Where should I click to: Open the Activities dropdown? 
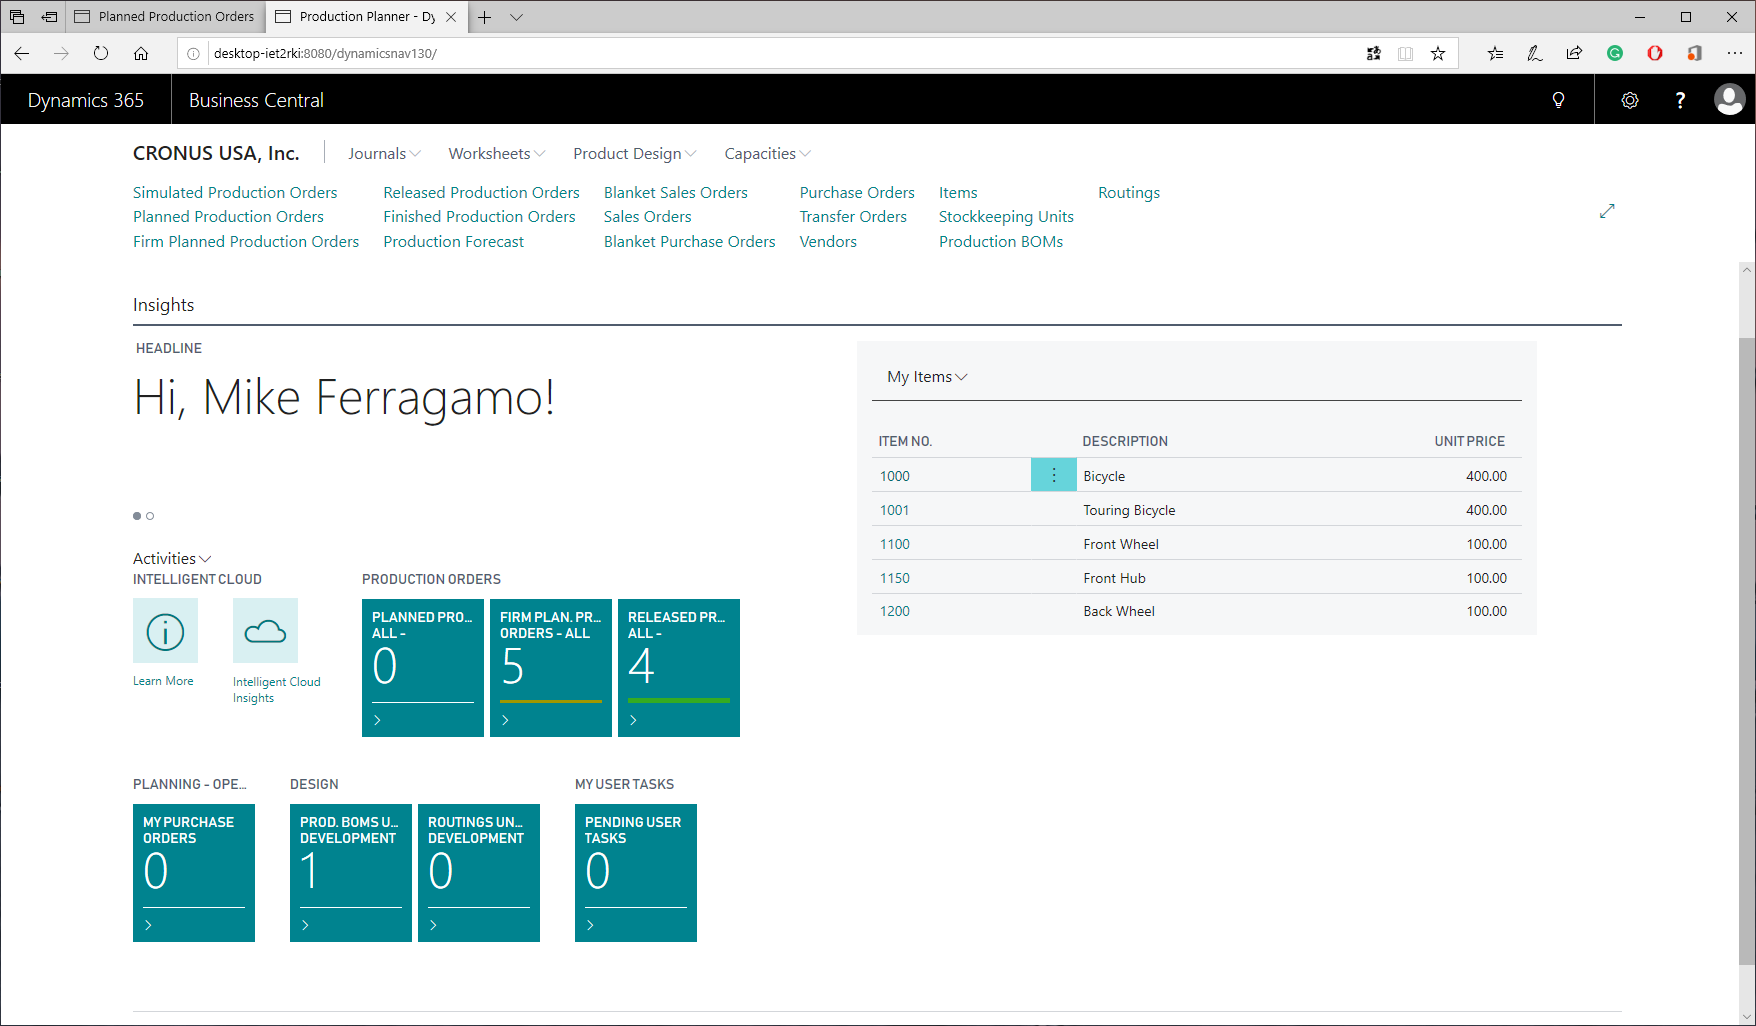click(172, 558)
